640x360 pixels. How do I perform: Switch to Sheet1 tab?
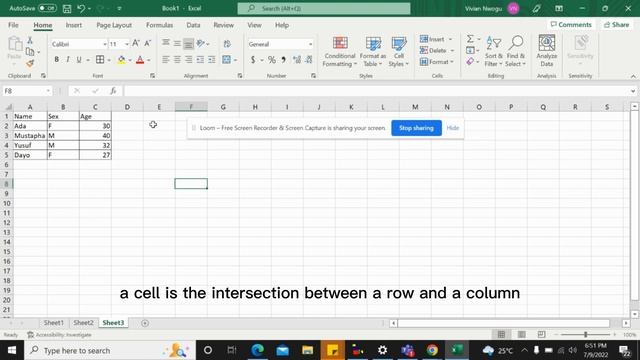point(53,322)
